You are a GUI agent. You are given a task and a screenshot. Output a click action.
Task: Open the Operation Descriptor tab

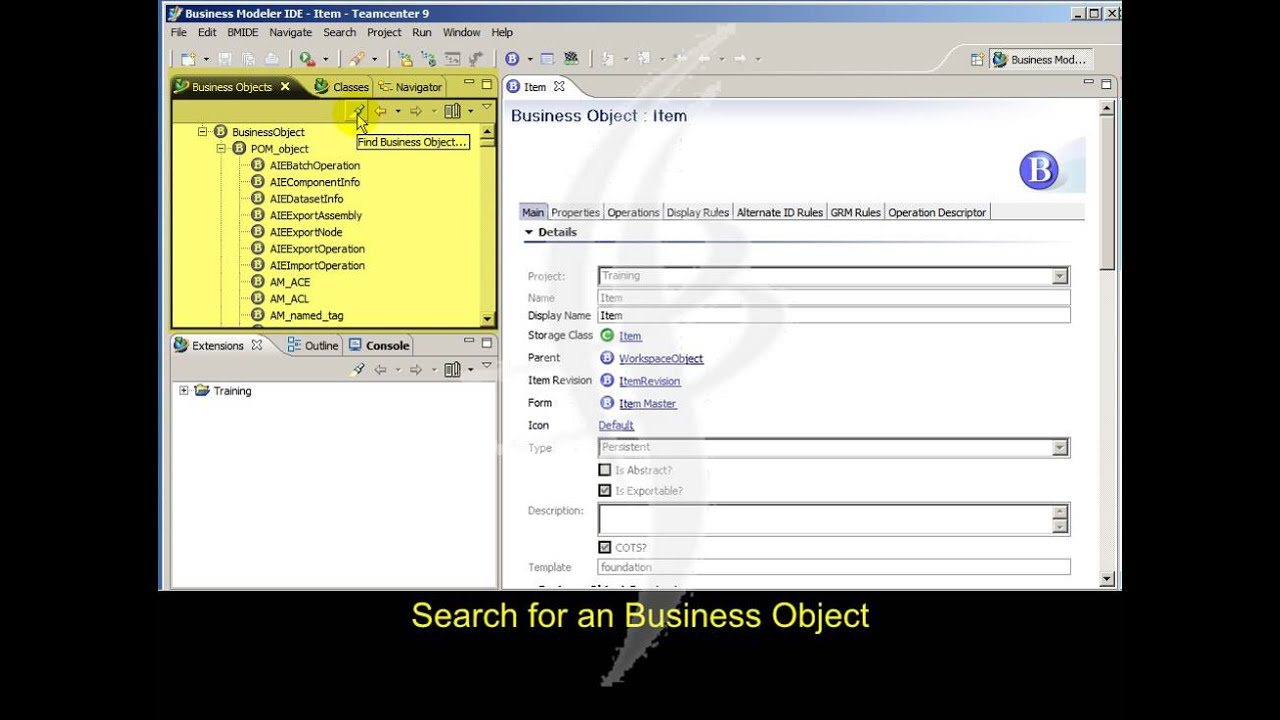click(937, 212)
